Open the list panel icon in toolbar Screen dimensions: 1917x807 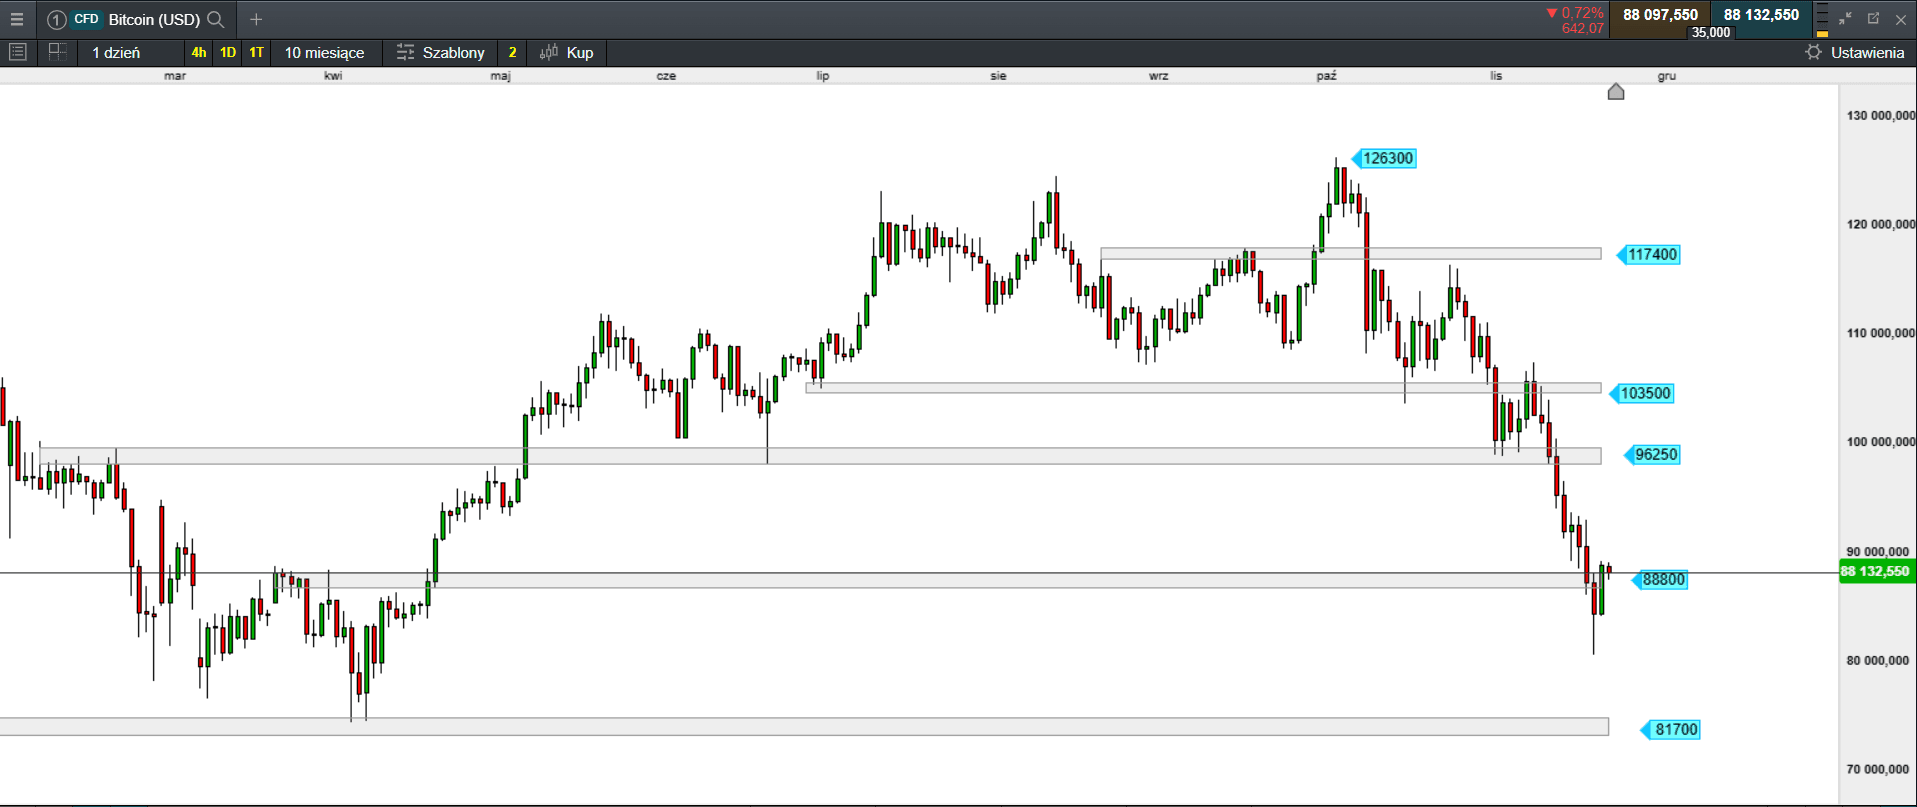pyautogui.click(x=17, y=52)
